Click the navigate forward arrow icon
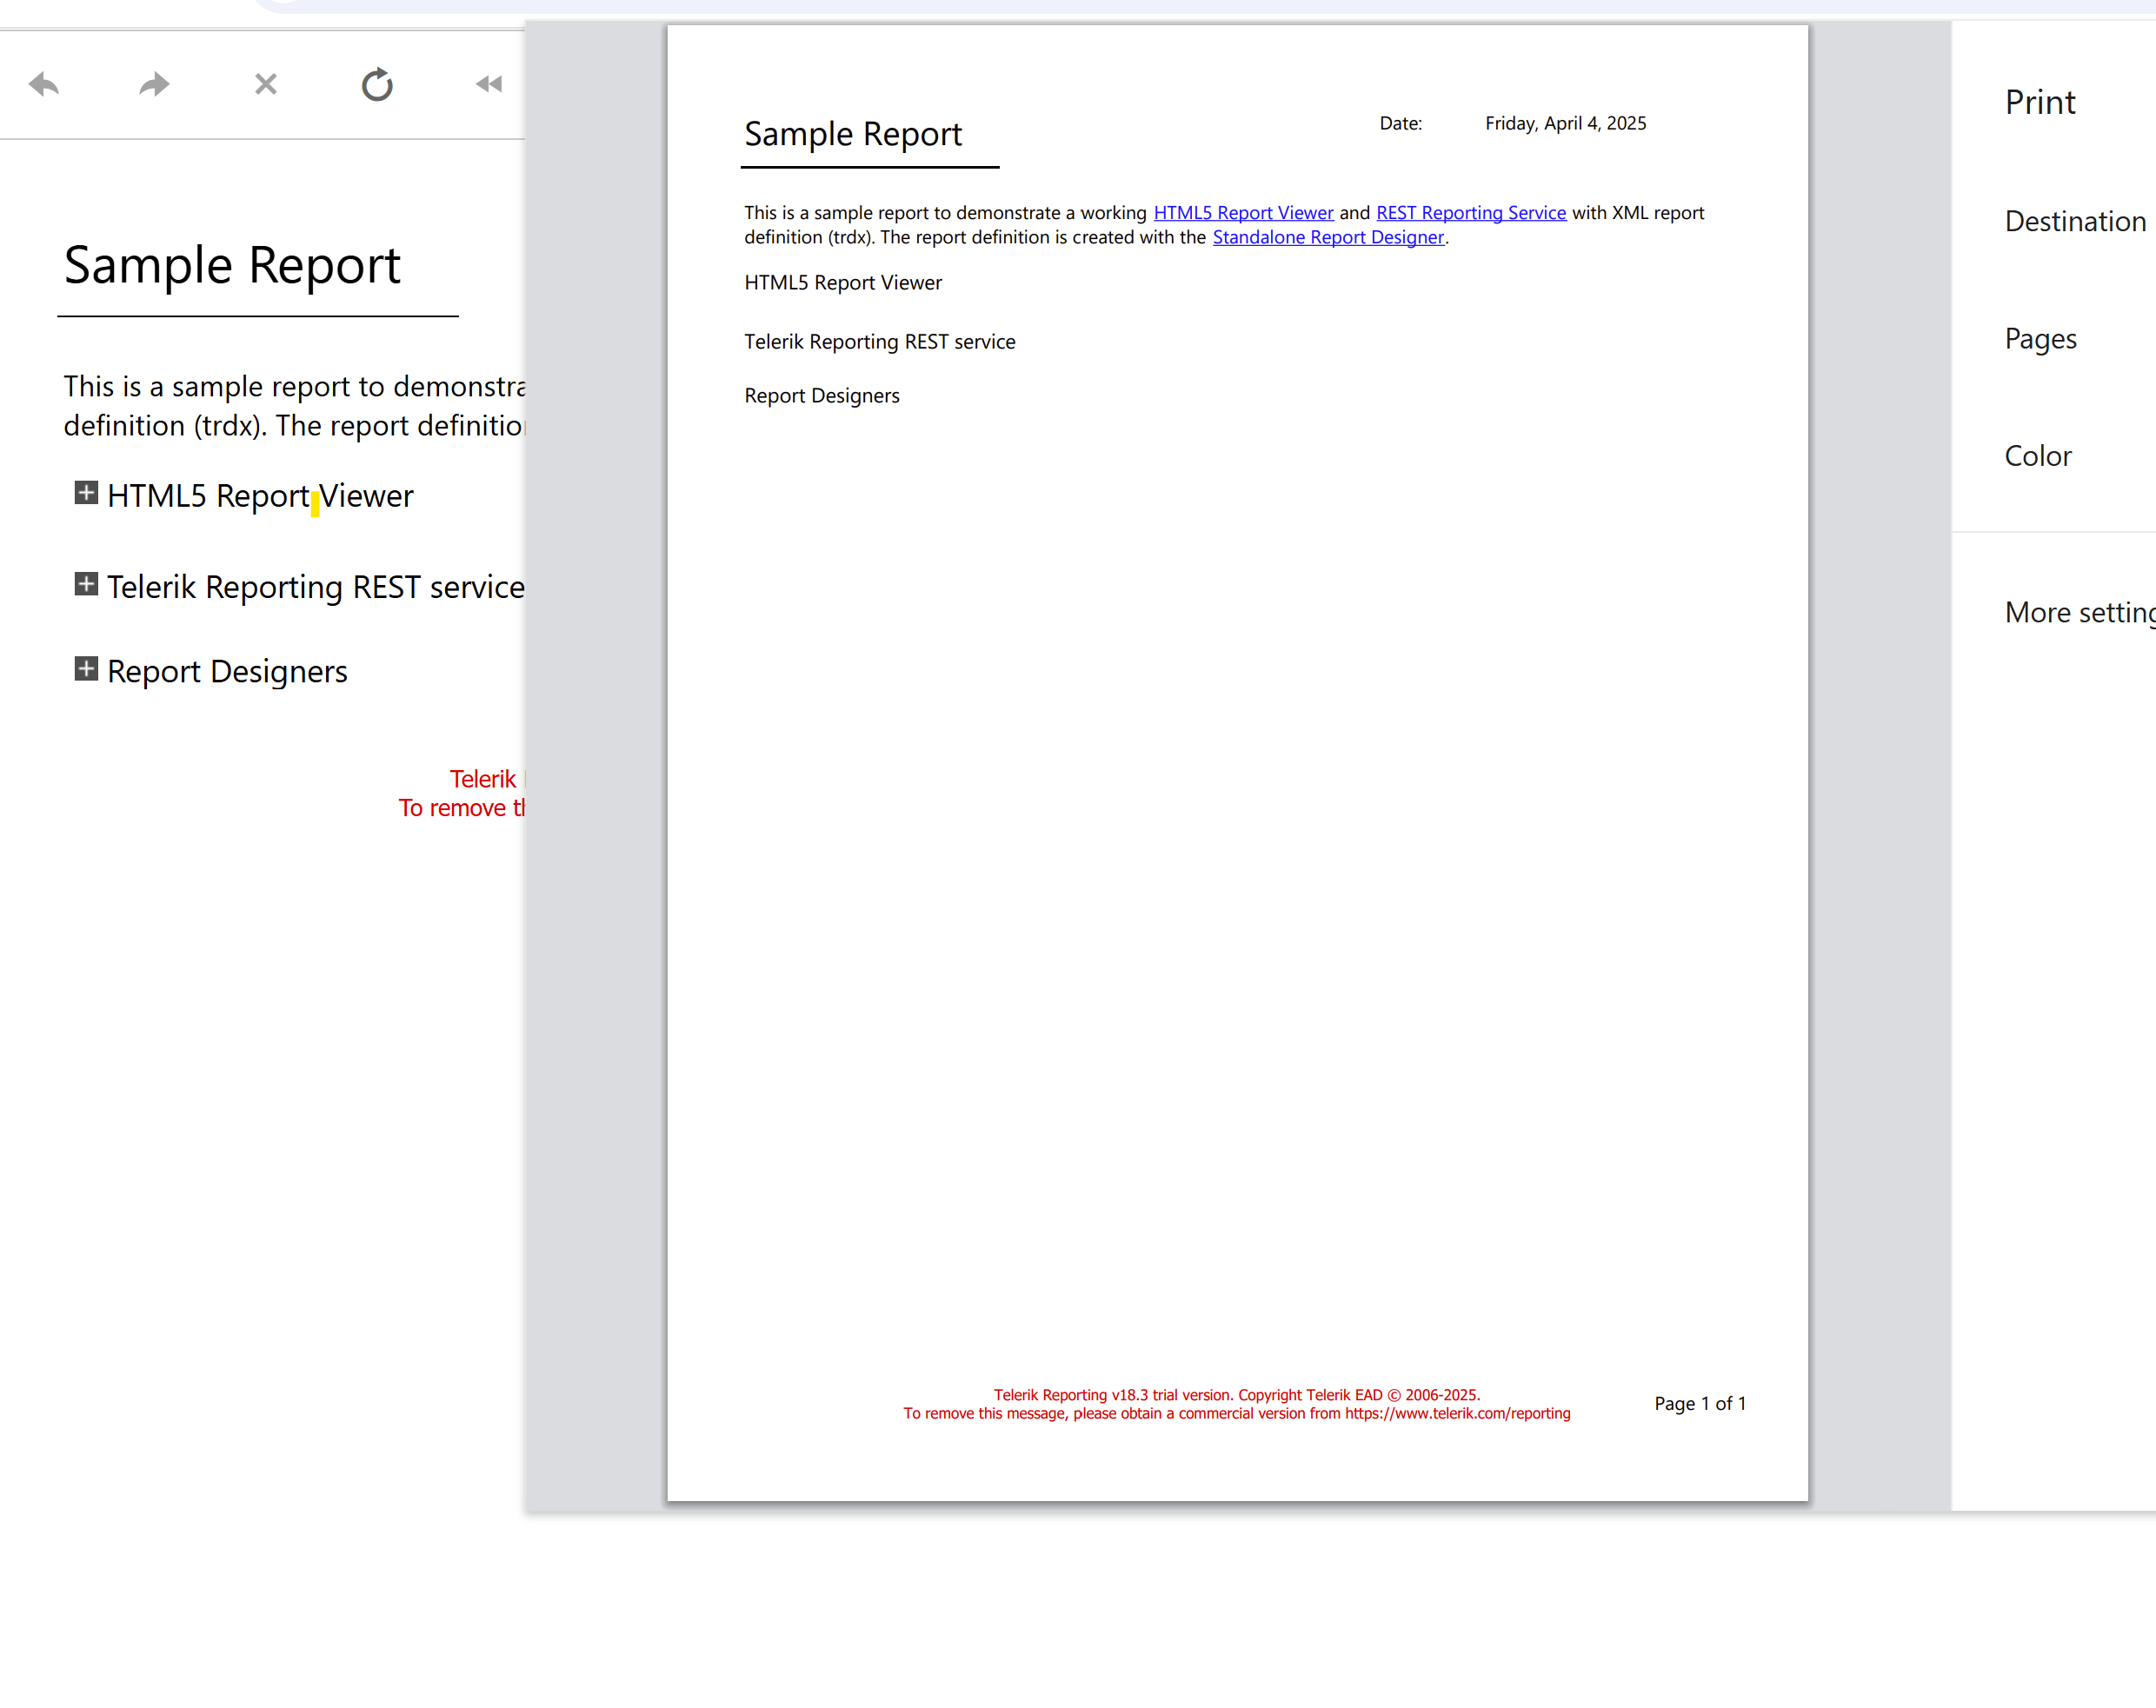Viewport: 2156px width, 1708px height. pos(154,84)
